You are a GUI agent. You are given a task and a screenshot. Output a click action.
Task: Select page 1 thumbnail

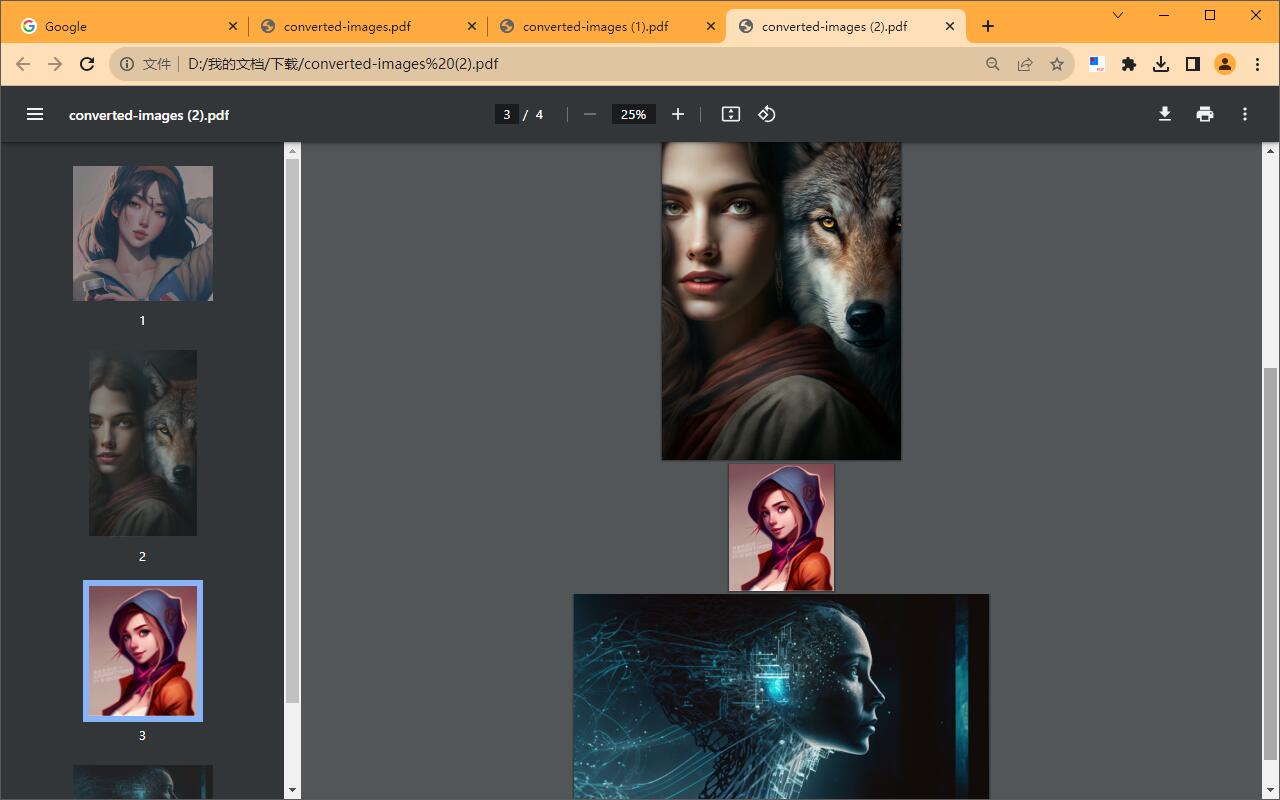point(143,233)
